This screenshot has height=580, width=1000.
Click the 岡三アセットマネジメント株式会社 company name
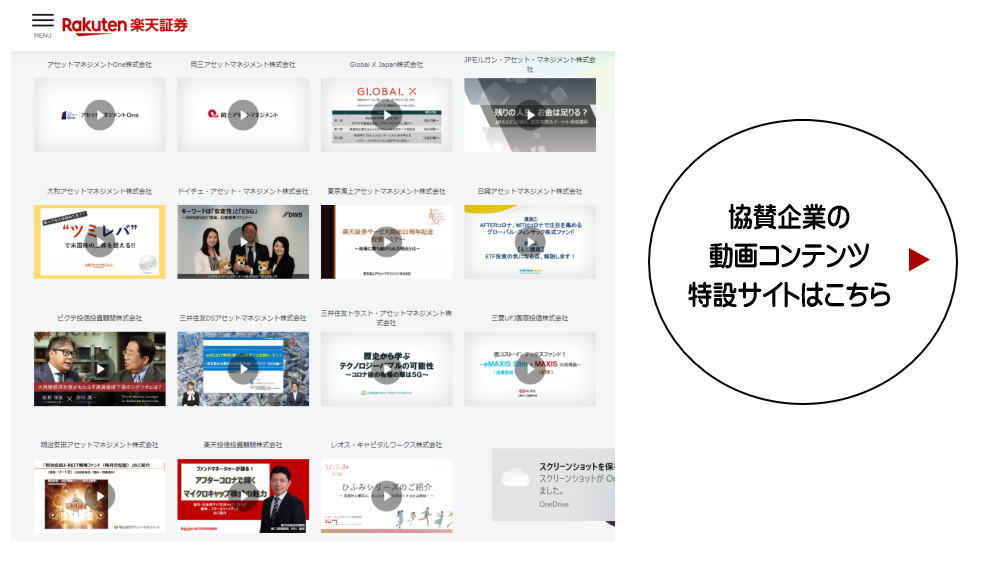pyautogui.click(x=243, y=64)
